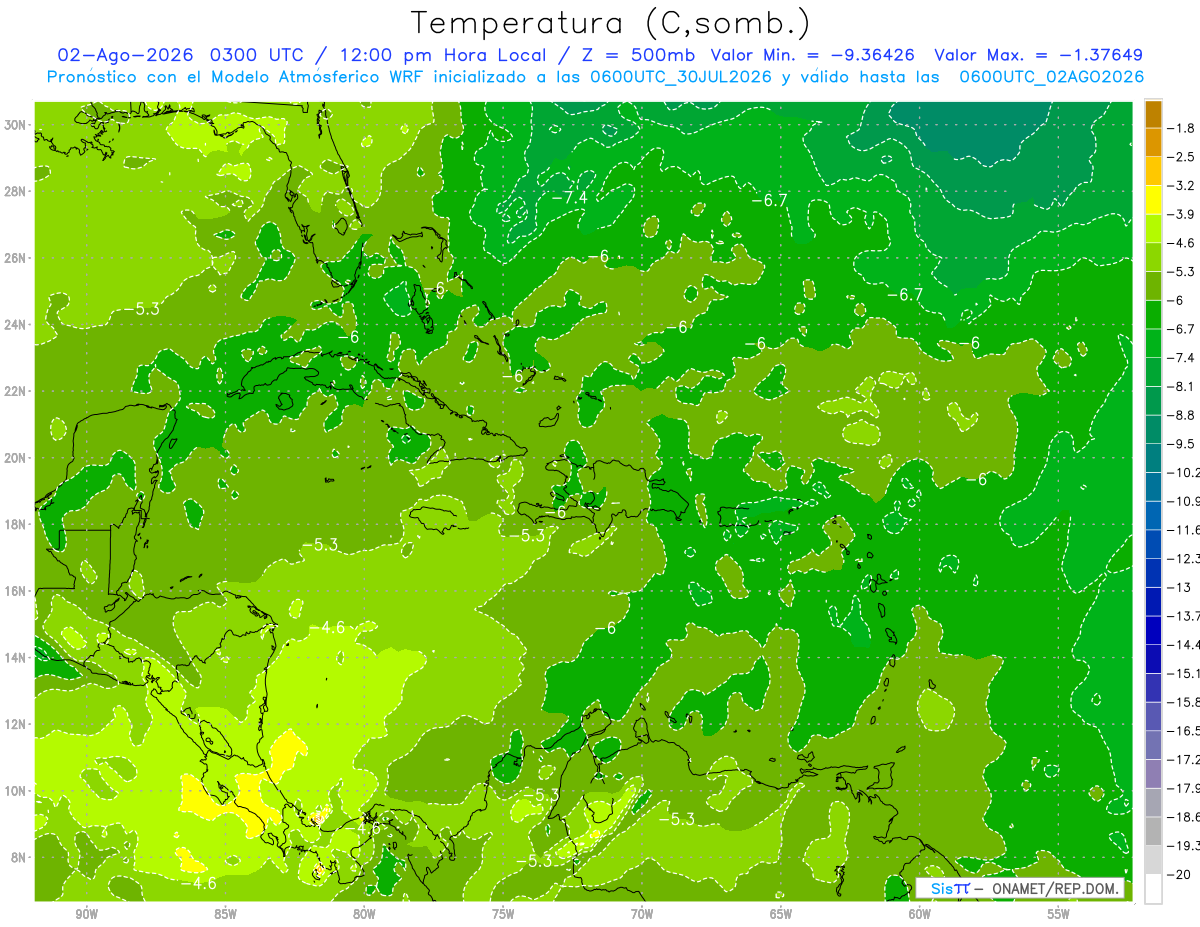This screenshot has width=1200, height=927.
Task: Click the 8N latitude axis label
Action: [19, 857]
